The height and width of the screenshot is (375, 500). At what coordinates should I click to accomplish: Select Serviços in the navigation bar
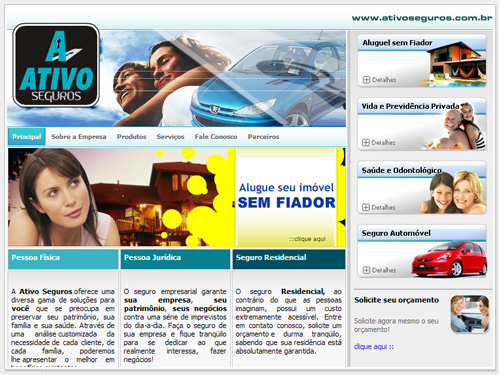click(x=170, y=137)
